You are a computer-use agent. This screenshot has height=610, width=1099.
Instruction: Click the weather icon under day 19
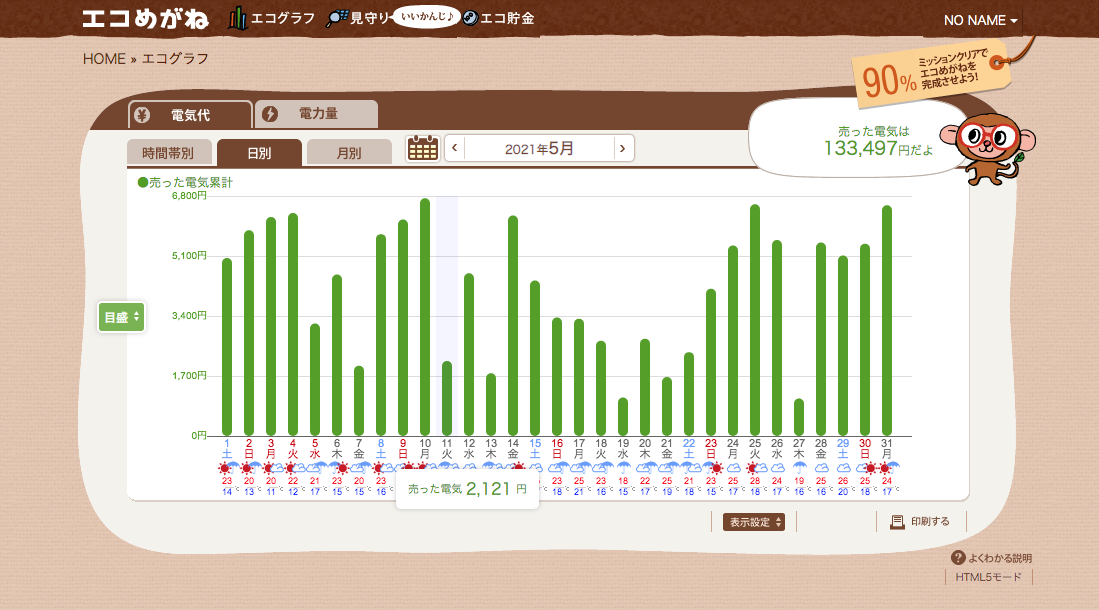[x=623, y=468]
